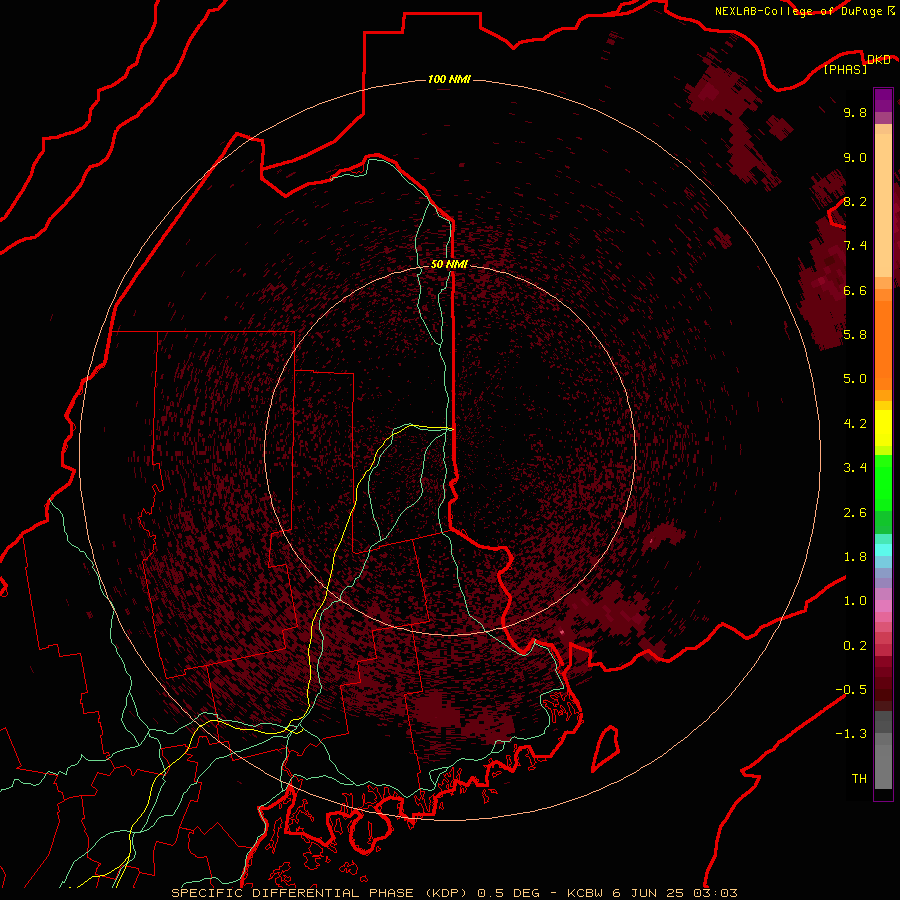Click the -1.3 legend value

click(851, 734)
